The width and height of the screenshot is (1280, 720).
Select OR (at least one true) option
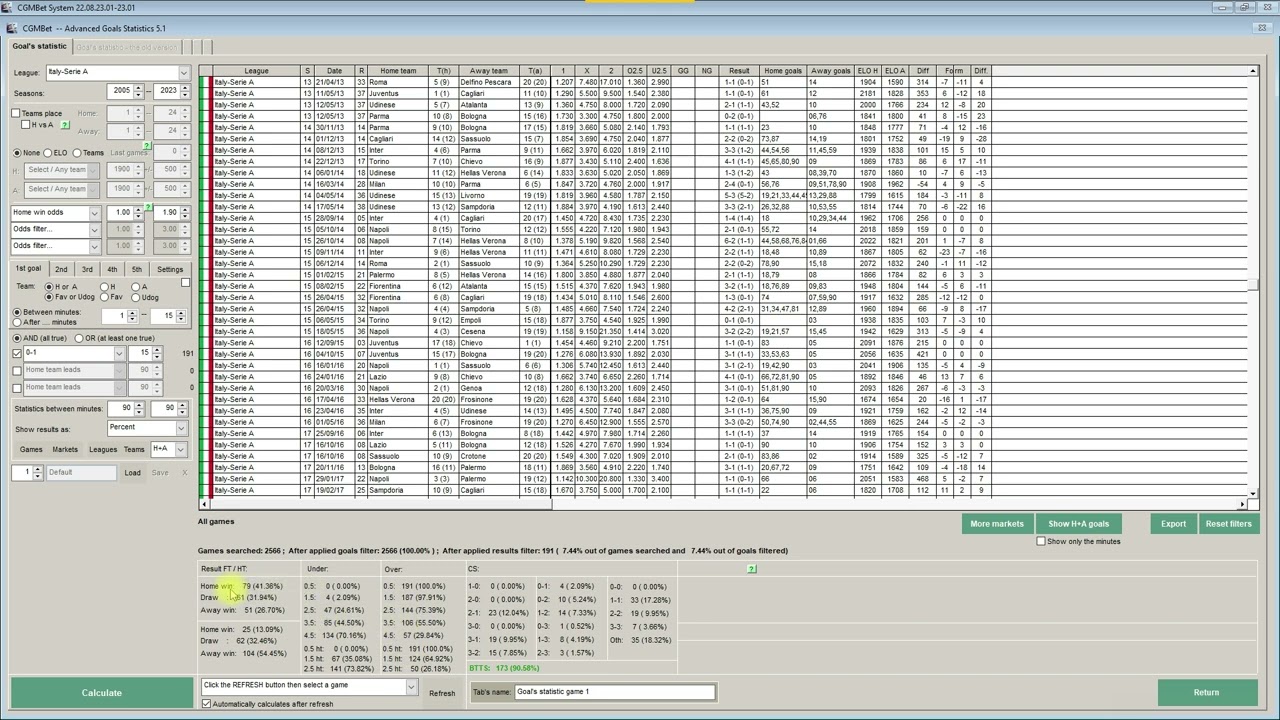79,338
